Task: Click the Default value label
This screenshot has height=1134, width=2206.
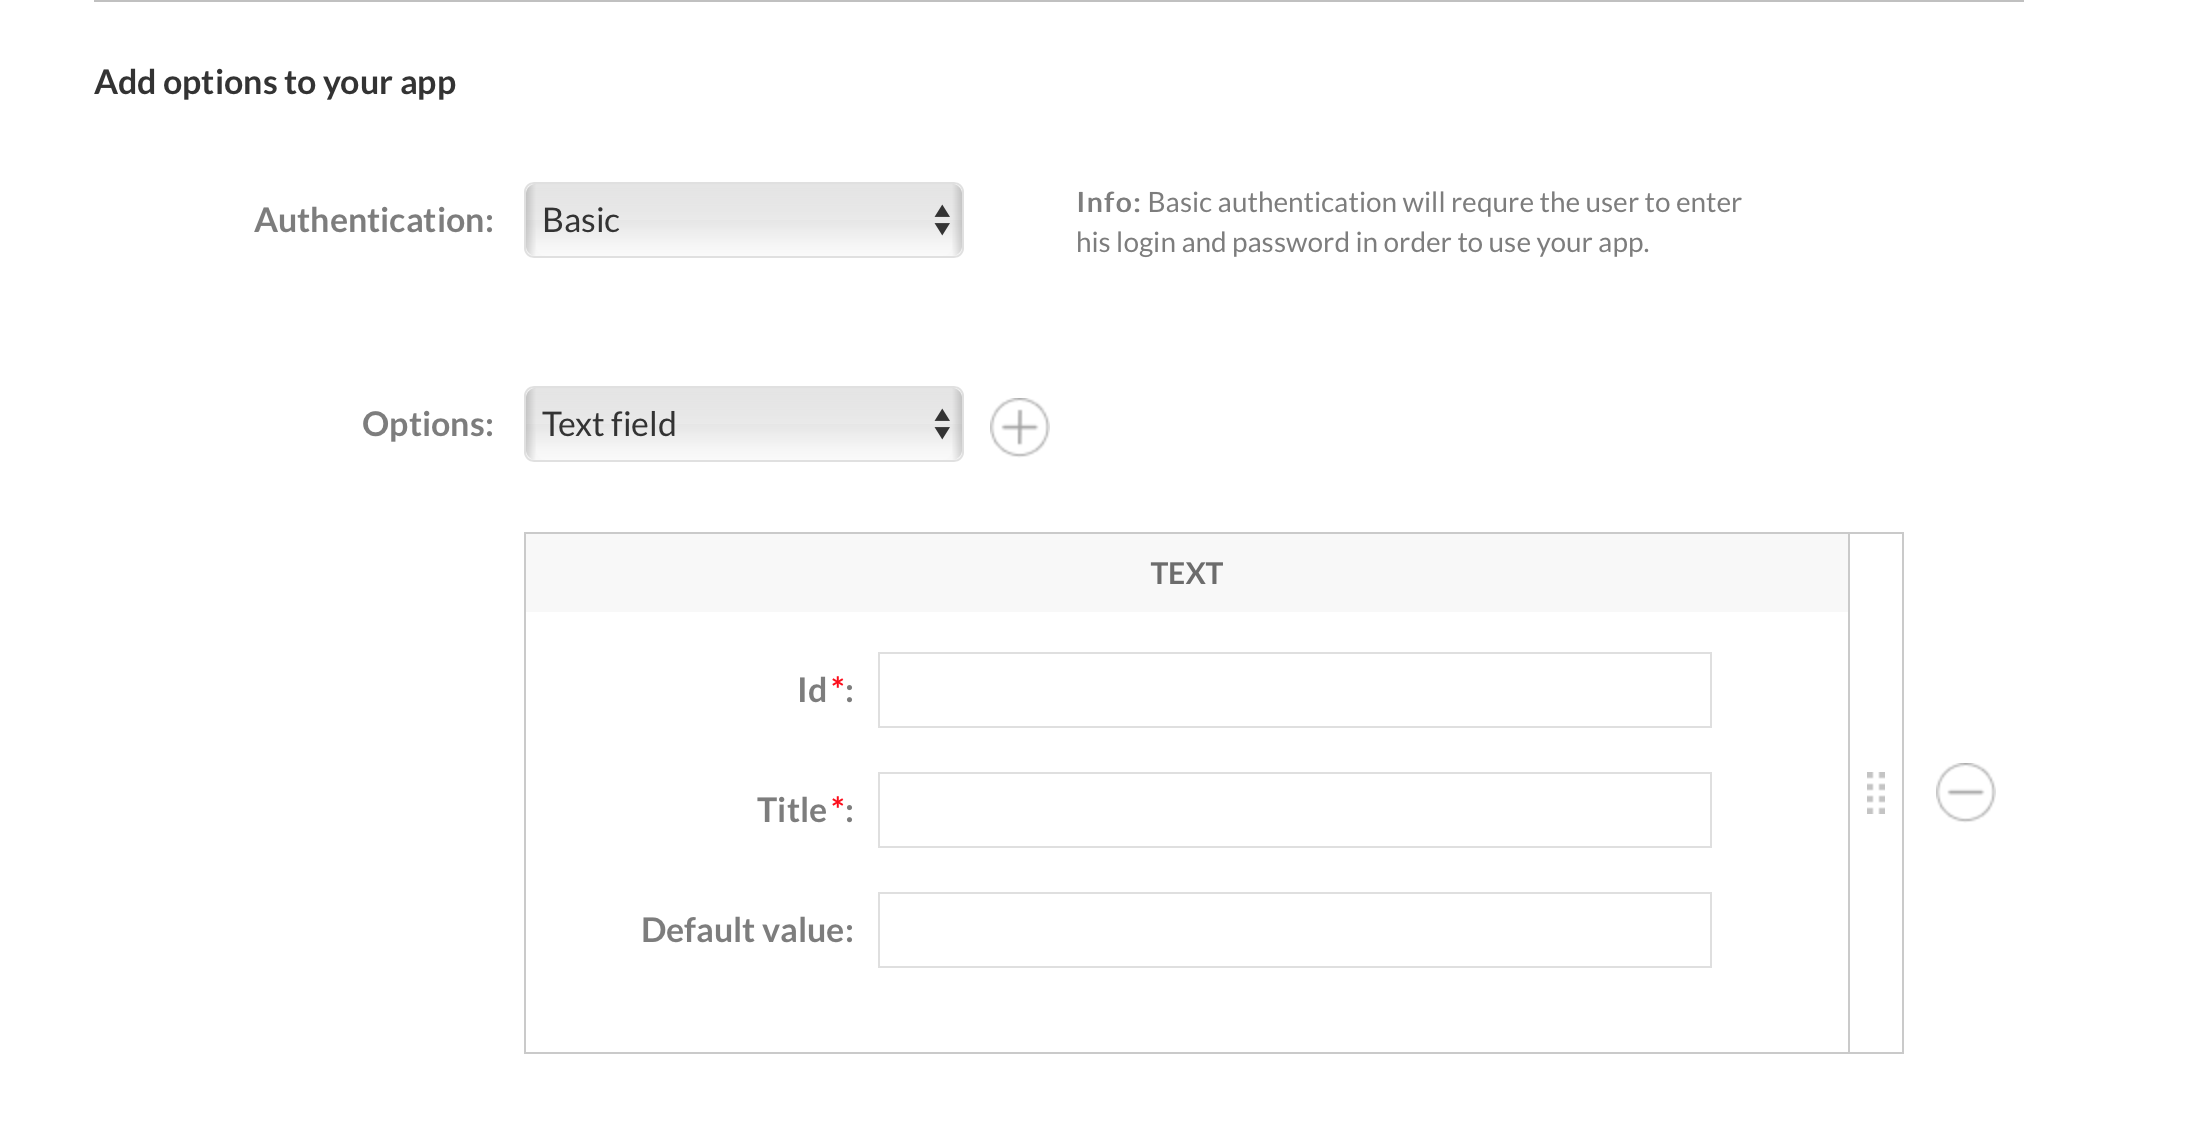Action: pyautogui.click(x=747, y=930)
